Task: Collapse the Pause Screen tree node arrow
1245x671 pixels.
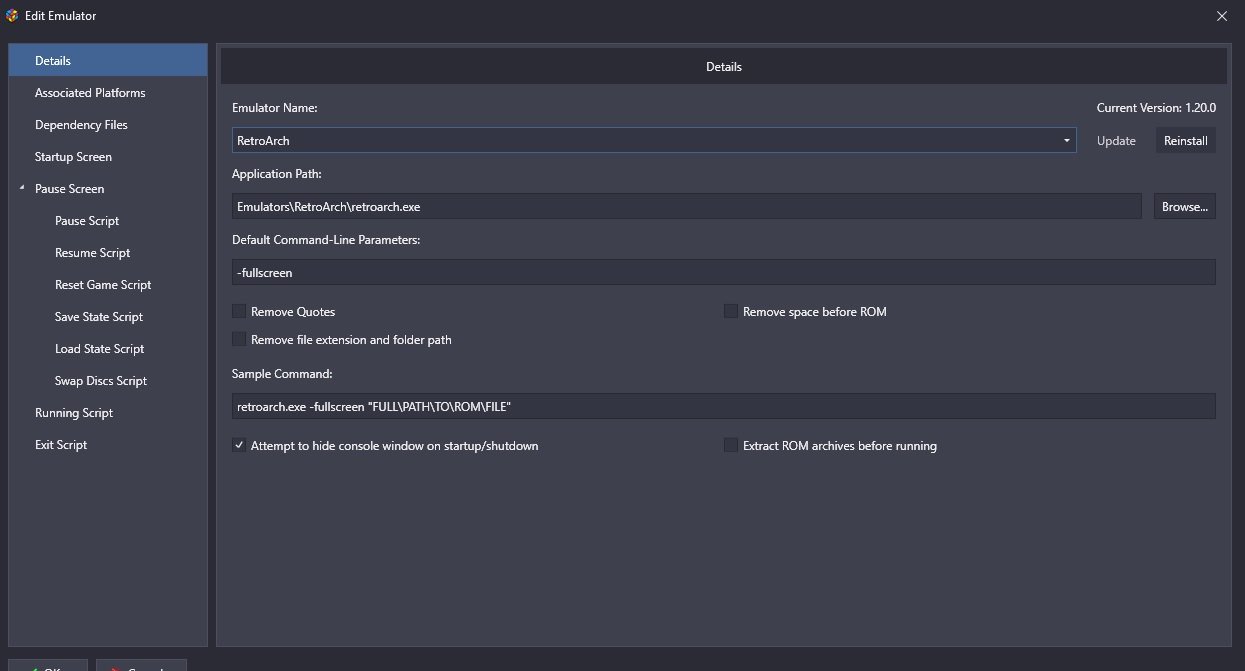Action: (x=21, y=189)
